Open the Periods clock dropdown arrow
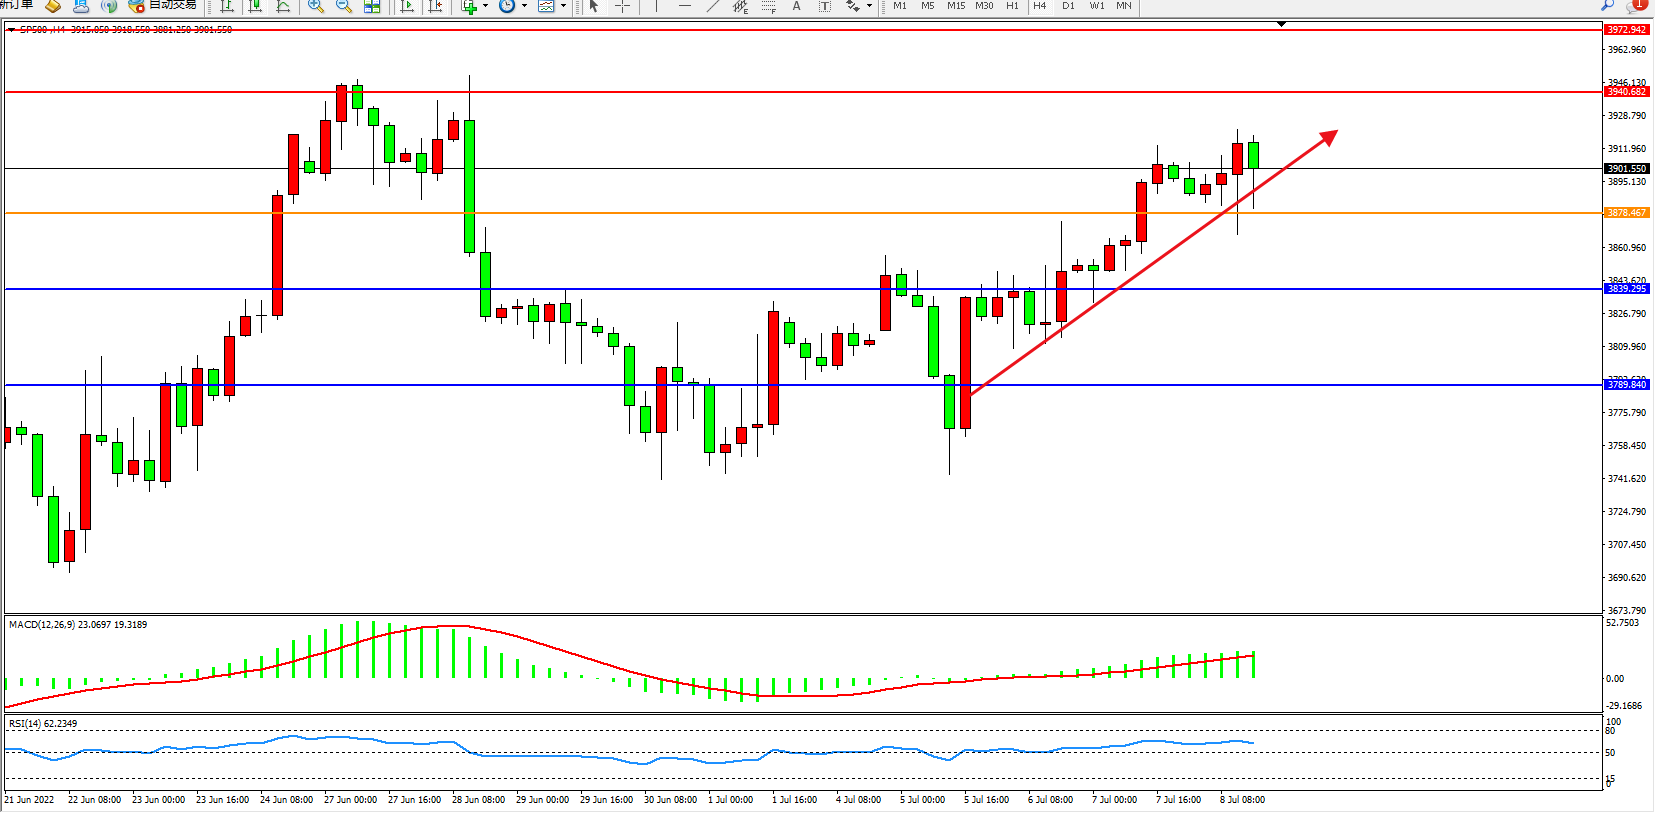 point(524,6)
